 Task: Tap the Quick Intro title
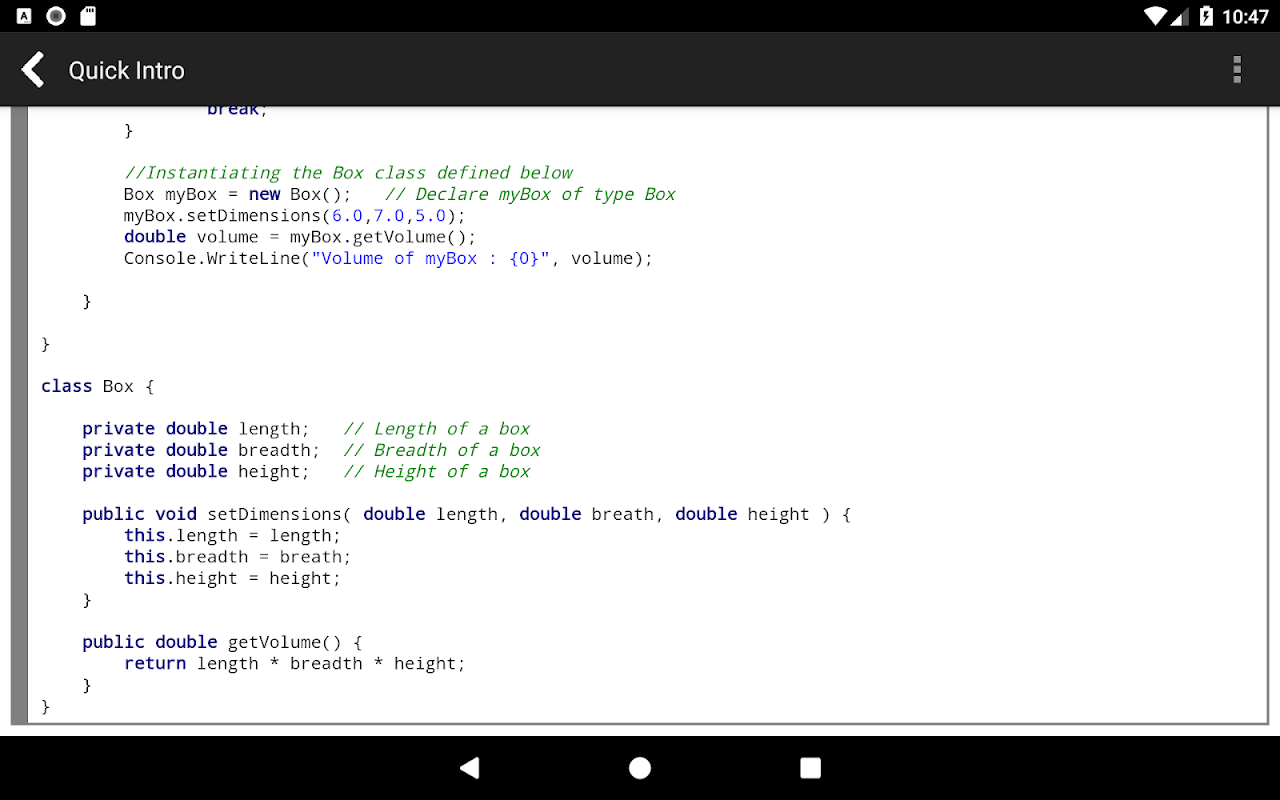[x=126, y=70]
